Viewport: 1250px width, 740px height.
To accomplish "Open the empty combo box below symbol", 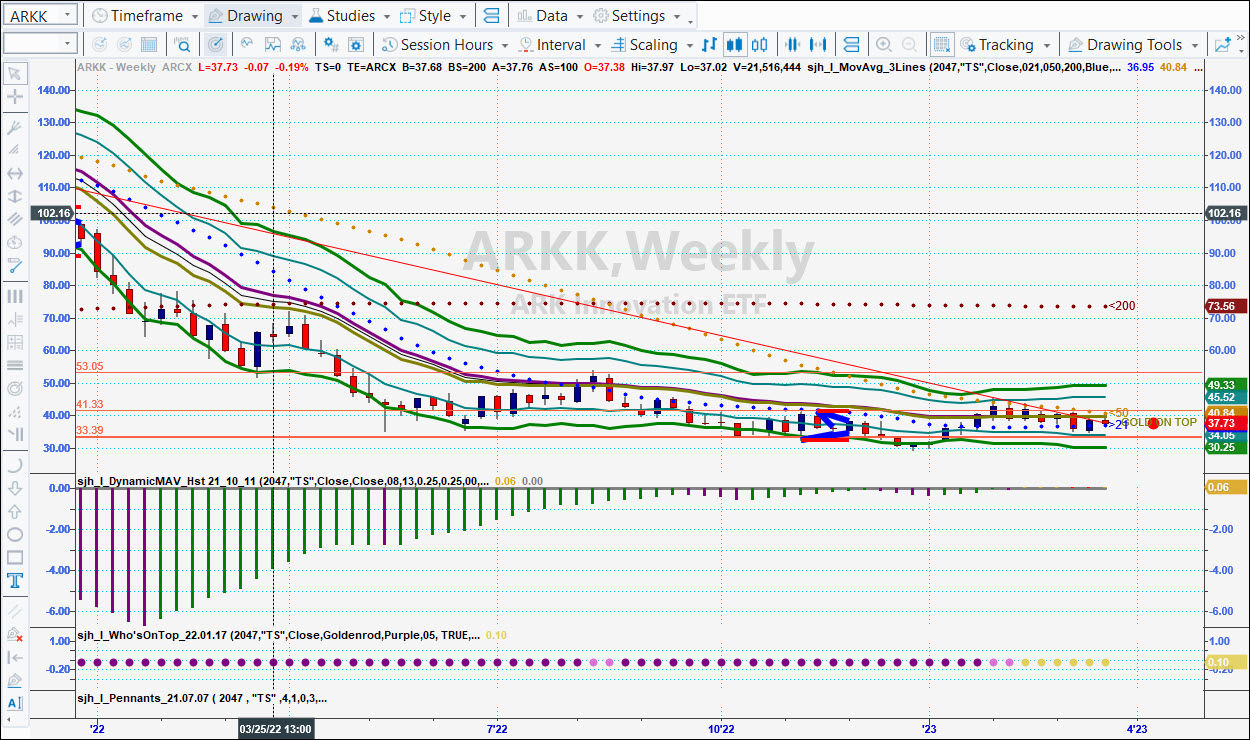I will pos(40,44).
